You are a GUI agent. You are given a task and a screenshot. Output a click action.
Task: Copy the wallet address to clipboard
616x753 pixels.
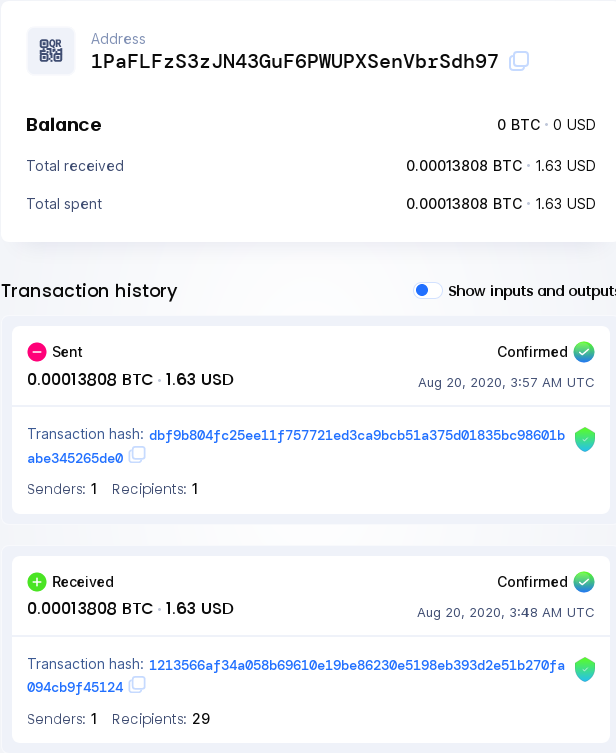518,61
